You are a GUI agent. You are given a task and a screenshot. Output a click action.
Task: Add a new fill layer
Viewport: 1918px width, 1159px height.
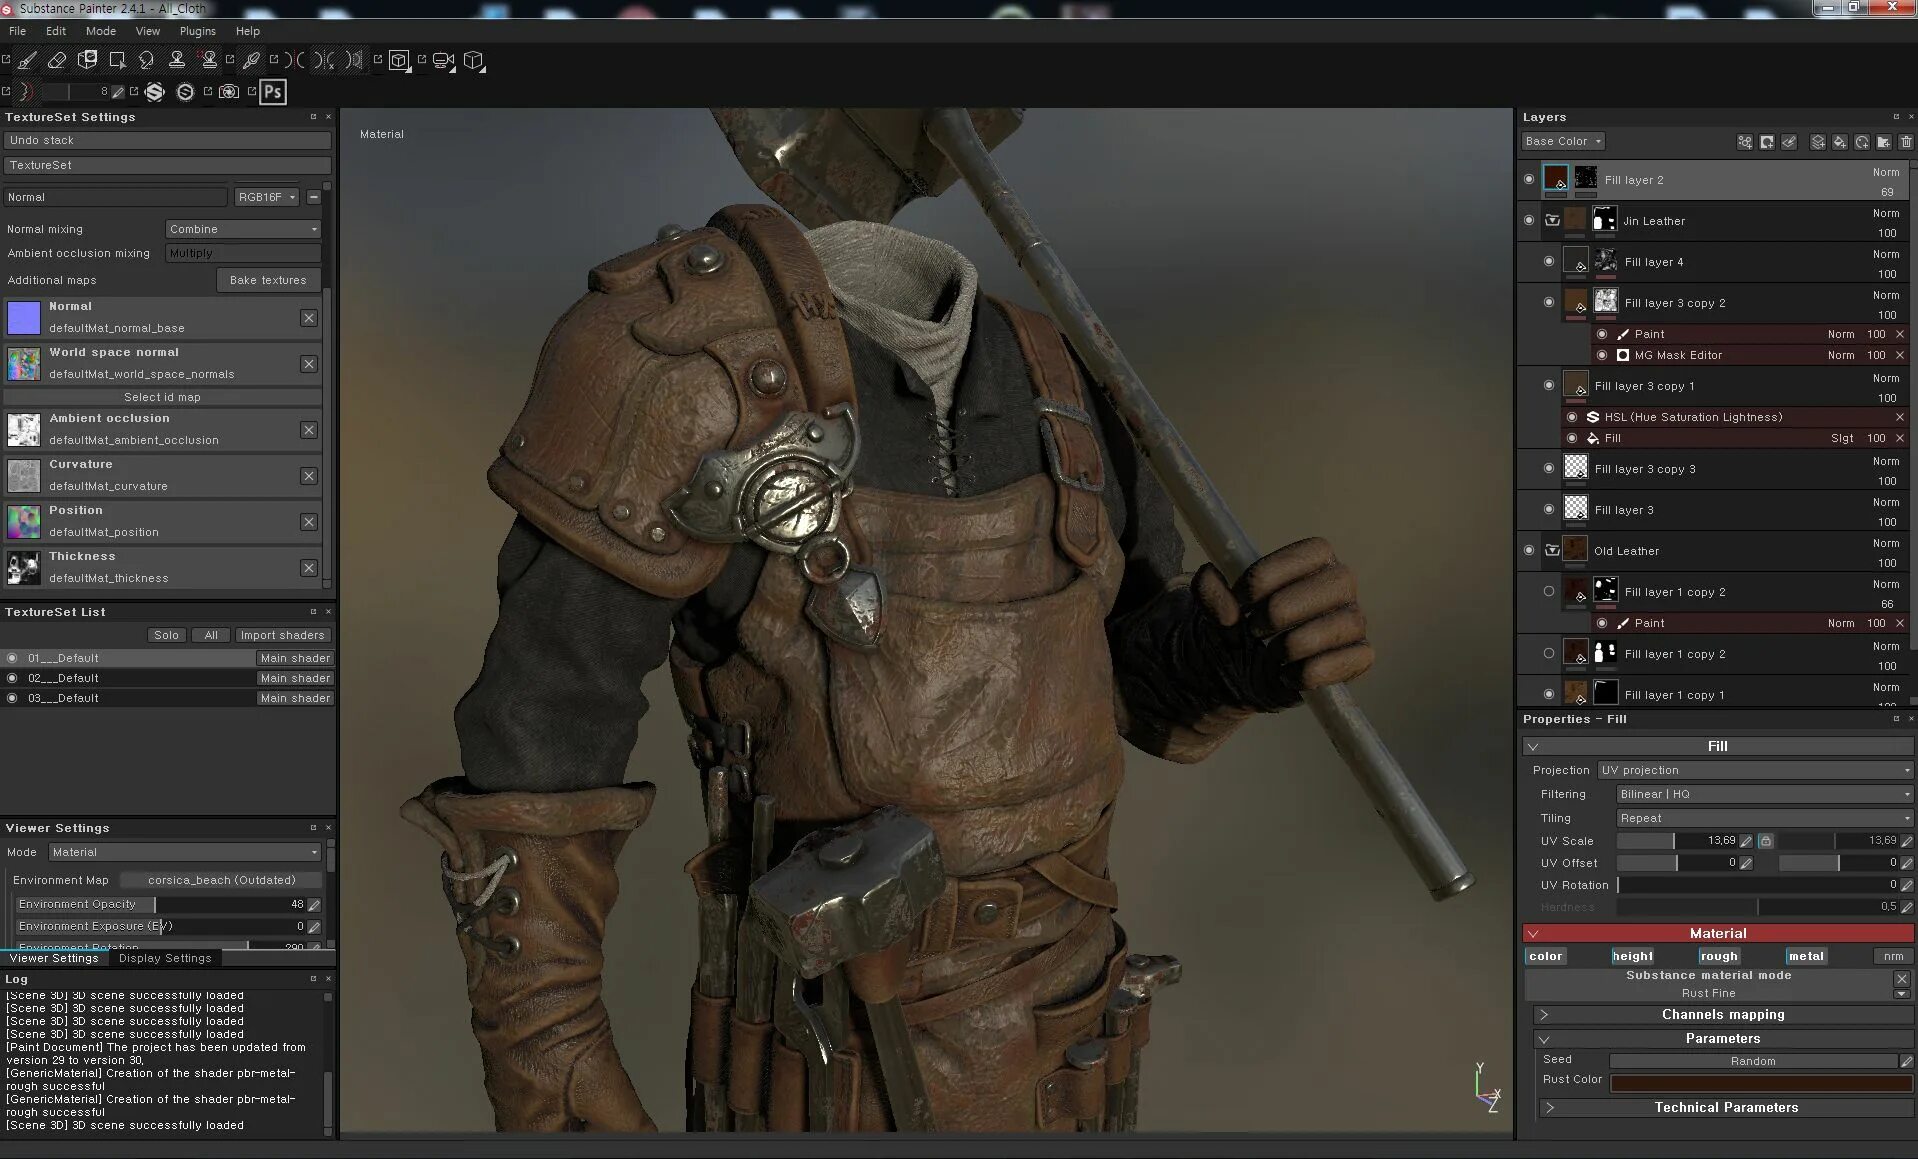[x=1840, y=142]
